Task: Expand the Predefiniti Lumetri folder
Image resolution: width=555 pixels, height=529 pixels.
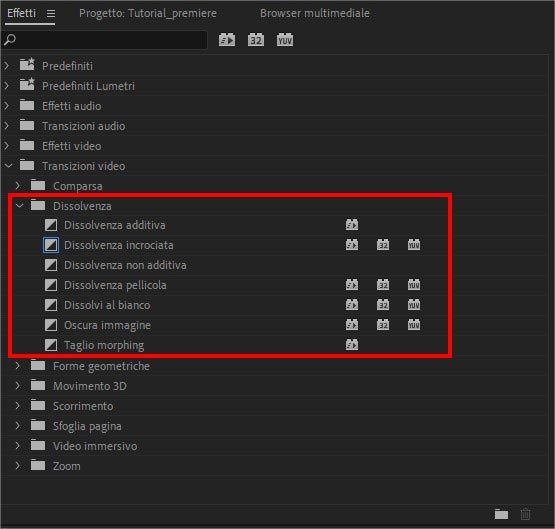Action: (x=6, y=86)
